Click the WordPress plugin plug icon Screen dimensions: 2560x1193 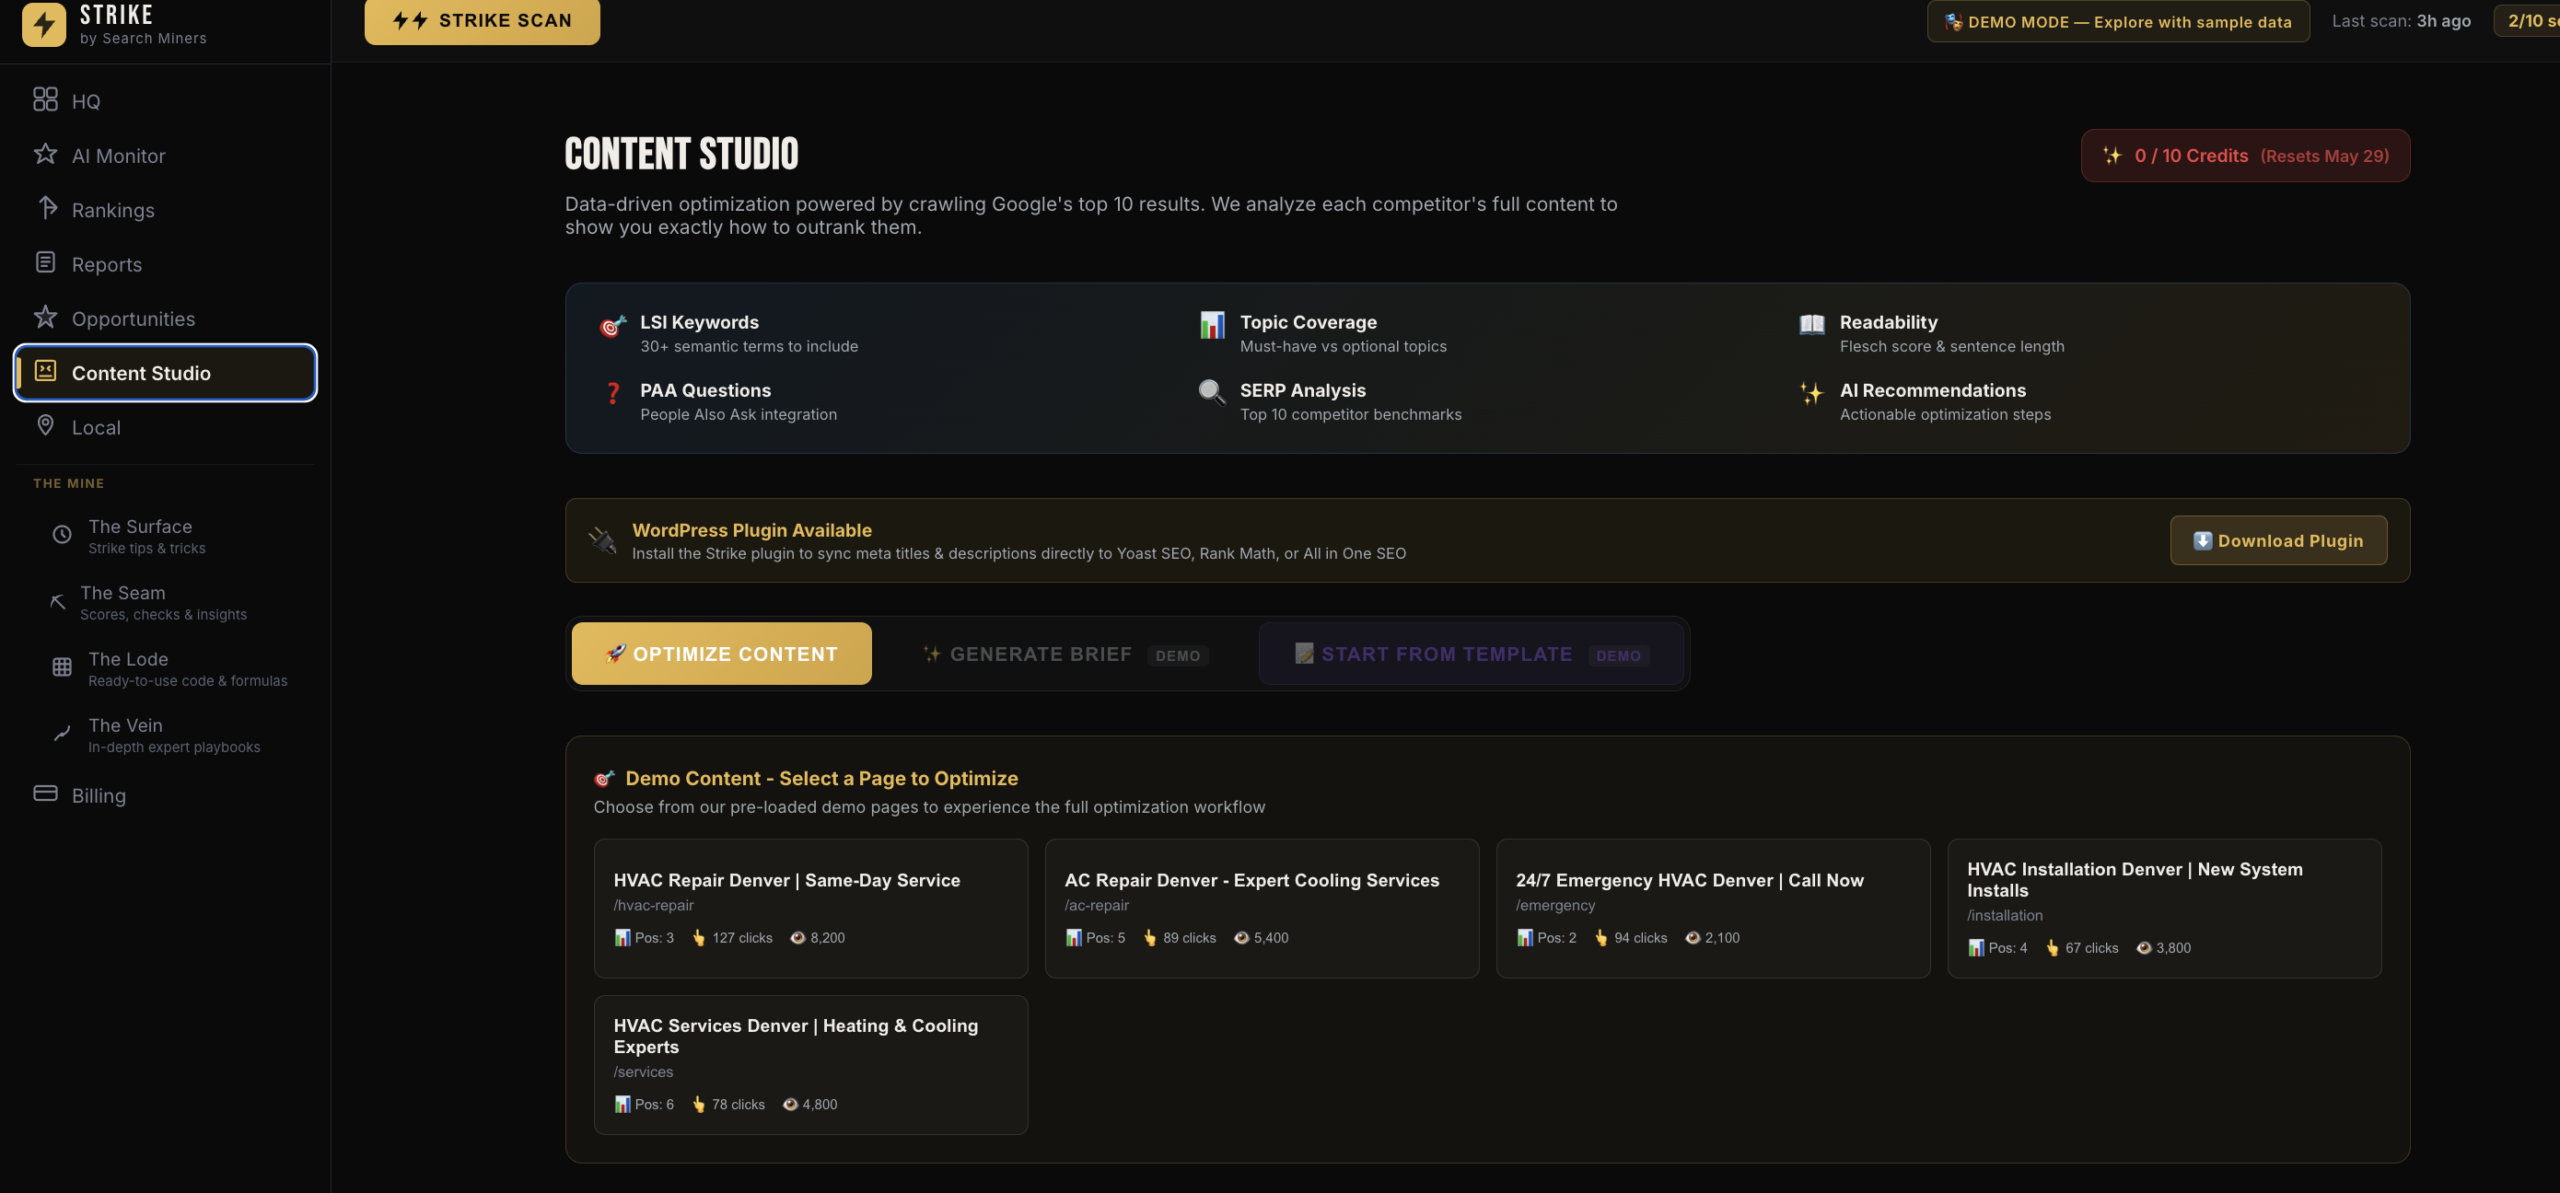[602, 540]
